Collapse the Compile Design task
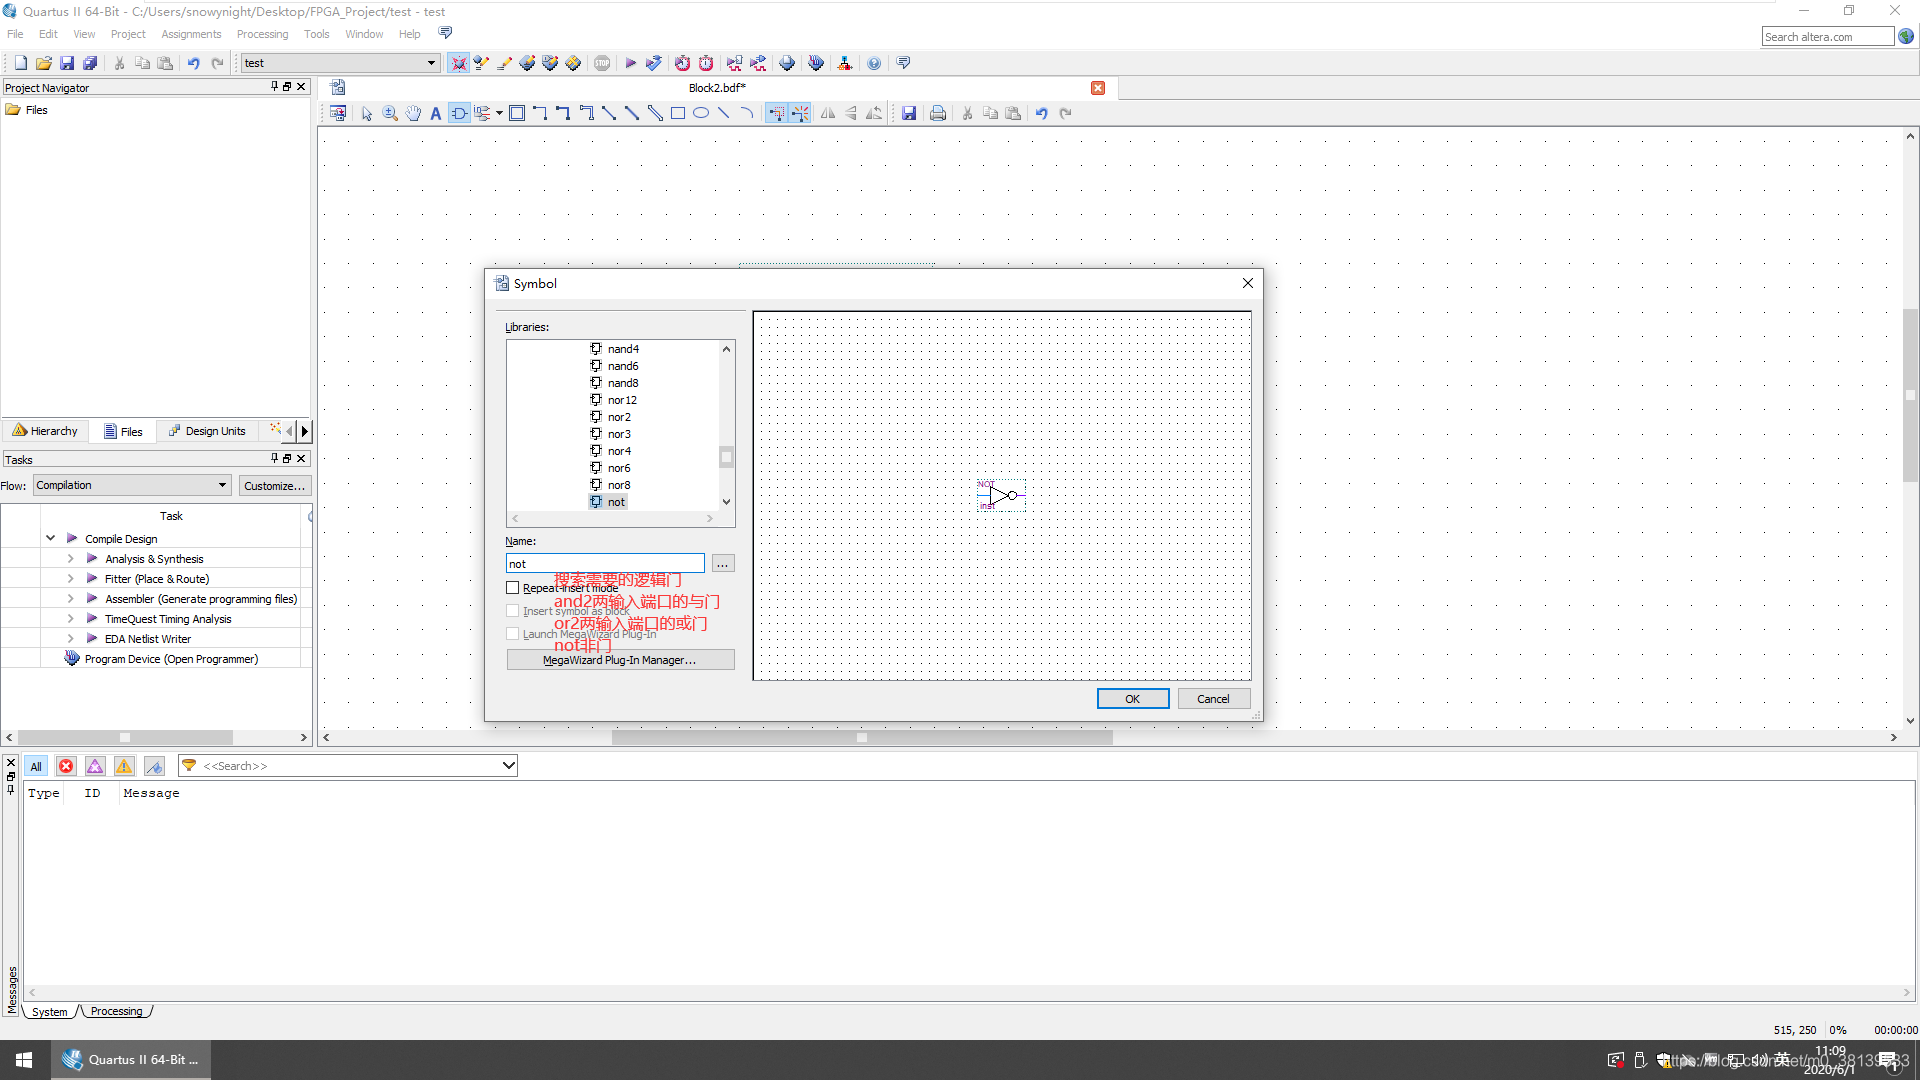The width and height of the screenshot is (1920, 1080). (51, 538)
